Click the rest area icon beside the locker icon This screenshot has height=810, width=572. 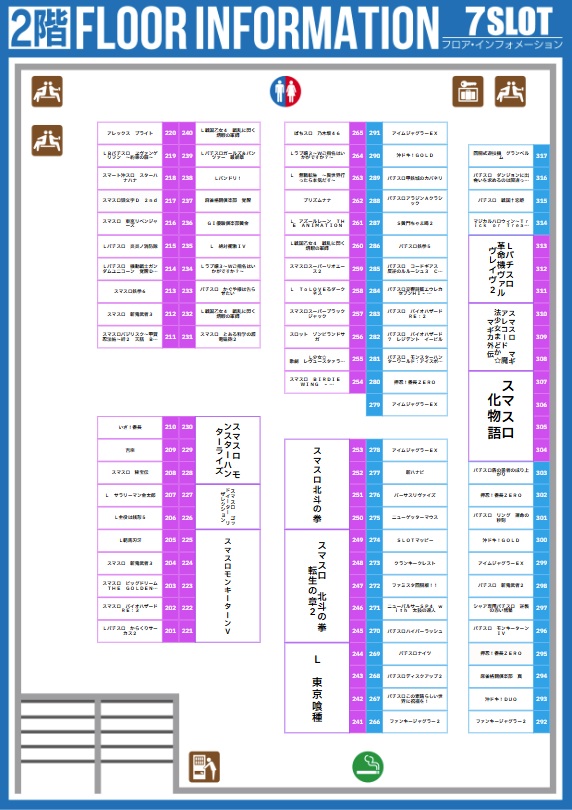(x=510, y=91)
